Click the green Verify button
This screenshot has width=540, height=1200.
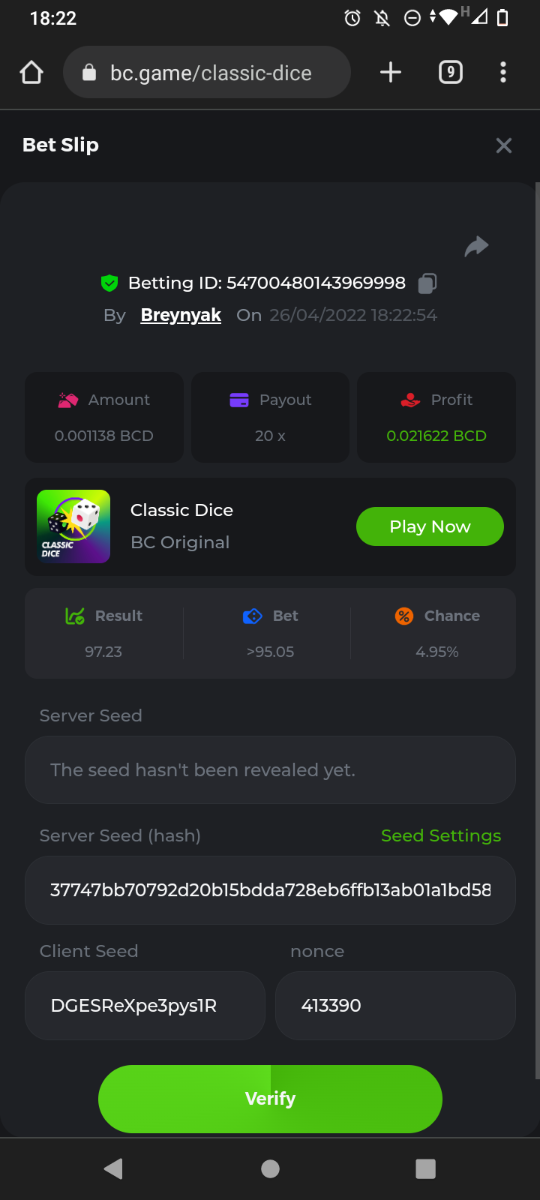point(270,1098)
